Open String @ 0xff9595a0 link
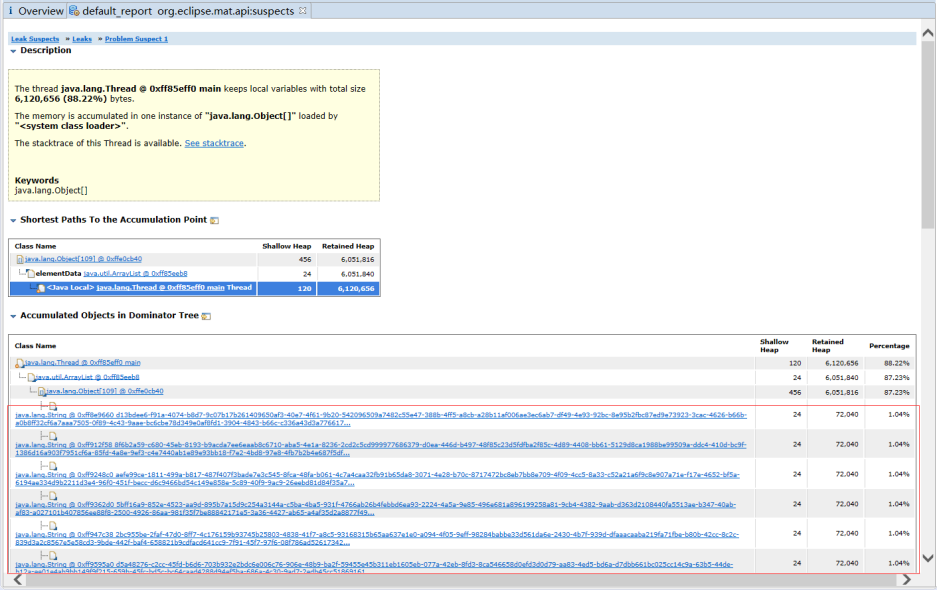 coord(373,567)
